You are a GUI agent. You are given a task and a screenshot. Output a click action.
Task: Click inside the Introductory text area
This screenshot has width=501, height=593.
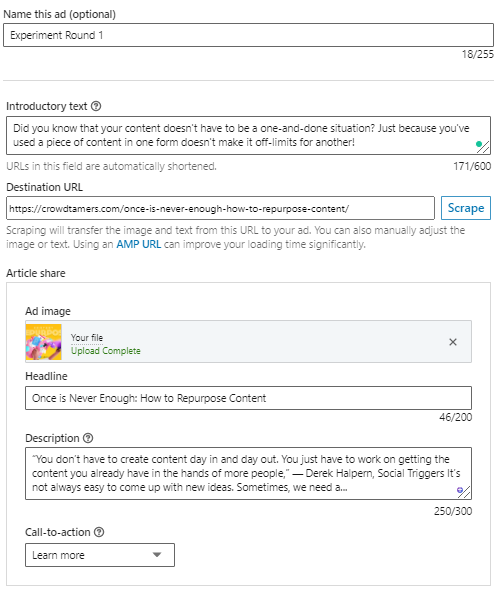(x=248, y=135)
